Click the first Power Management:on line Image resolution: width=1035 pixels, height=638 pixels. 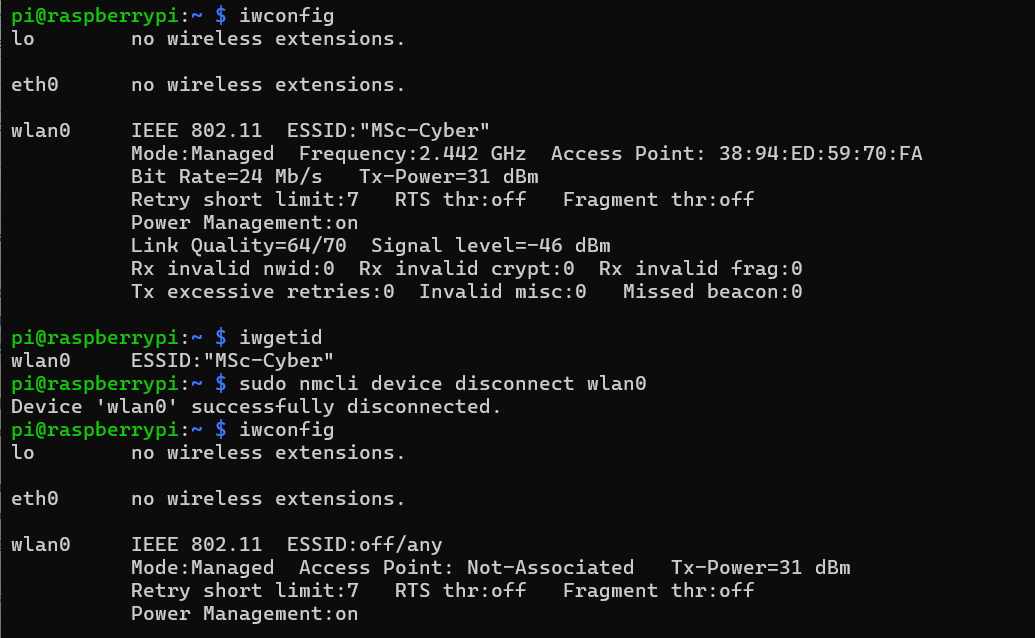pyautogui.click(x=244, y=222)
